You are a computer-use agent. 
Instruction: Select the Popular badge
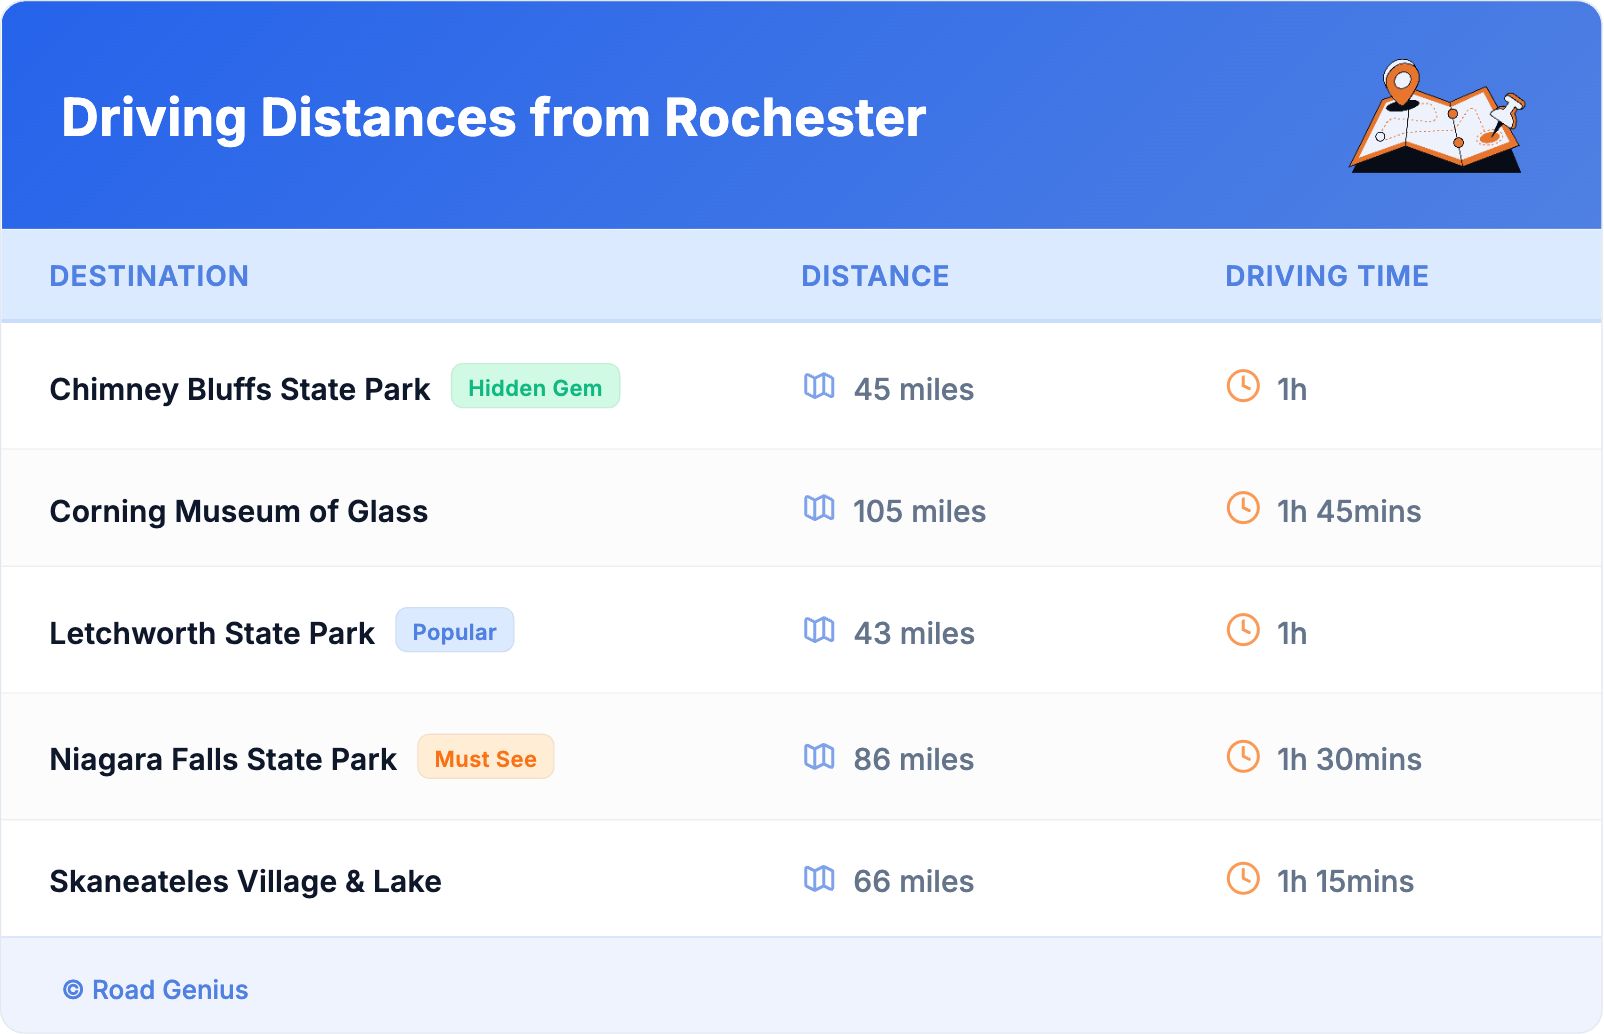(454, 631)
